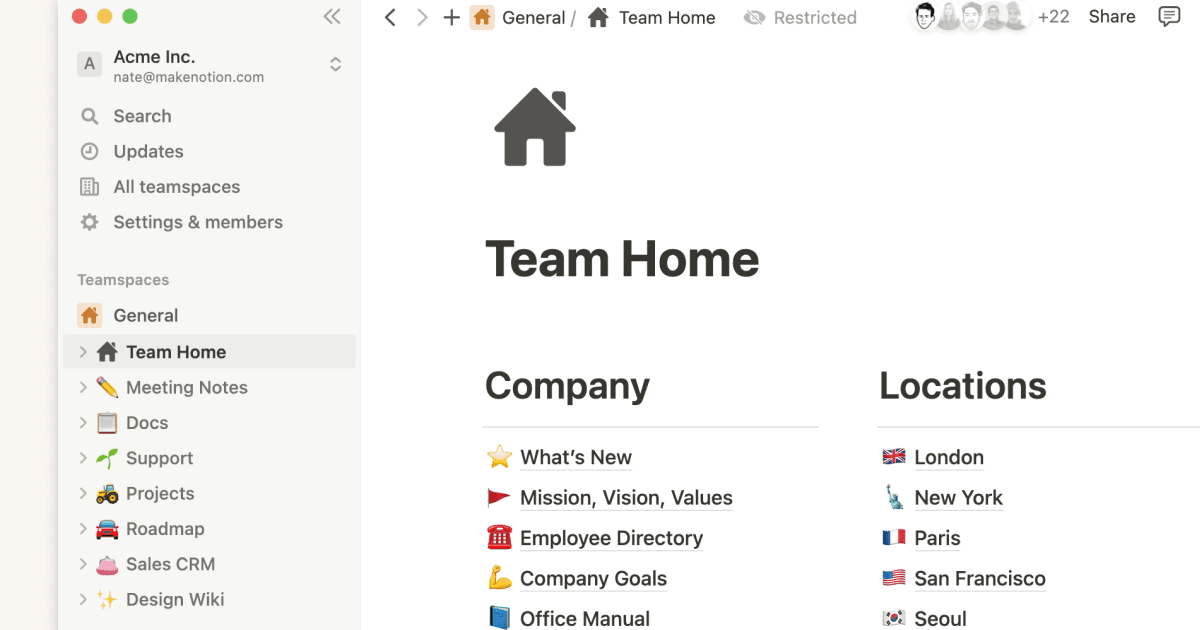Click the +22 collaborator avatars

(x=1053, y=16)
